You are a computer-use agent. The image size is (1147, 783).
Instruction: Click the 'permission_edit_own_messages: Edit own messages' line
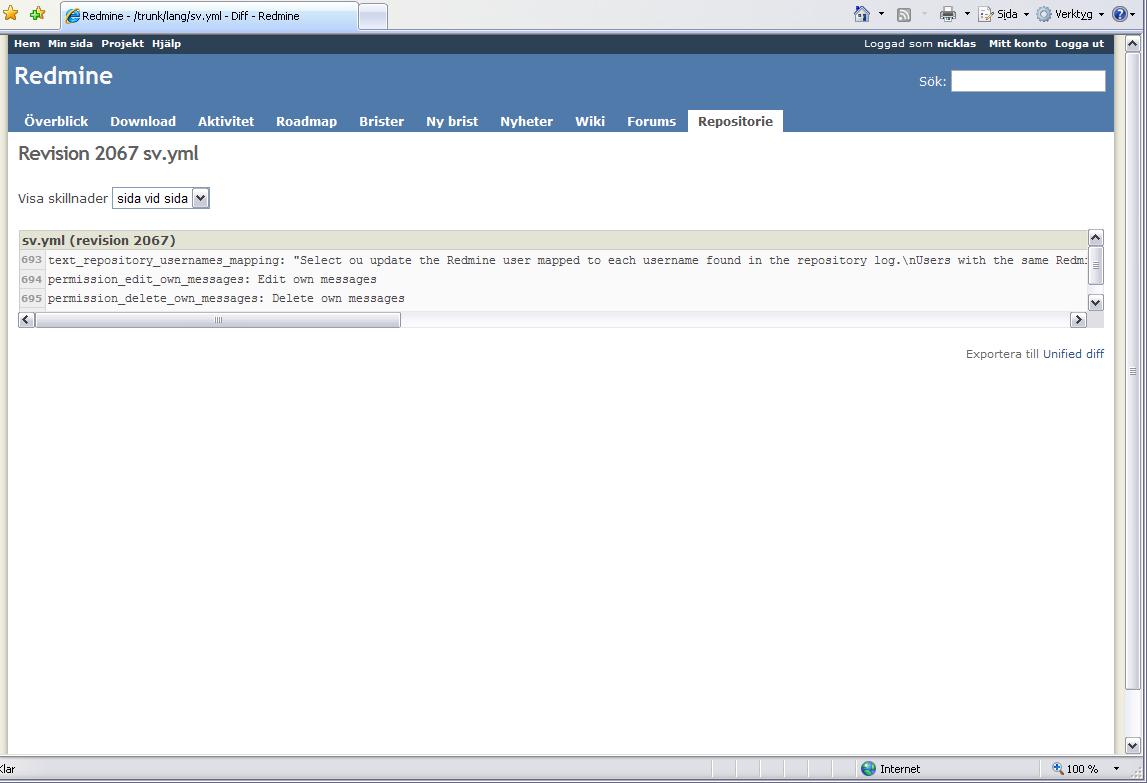click(x=212, y=280)
